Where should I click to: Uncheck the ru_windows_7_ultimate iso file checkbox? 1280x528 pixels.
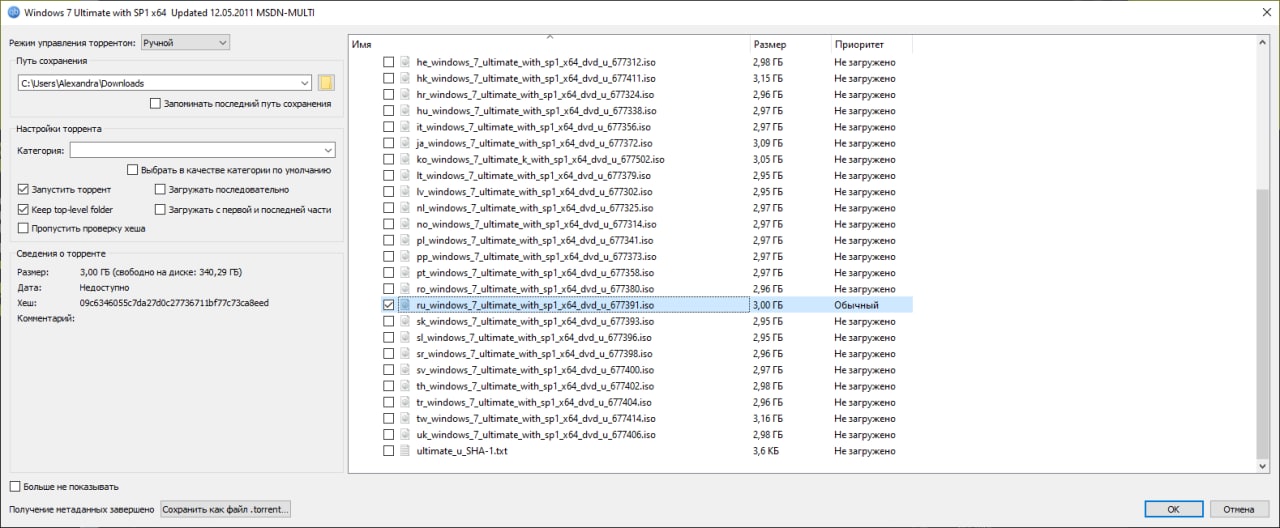(x=389, y=305)
